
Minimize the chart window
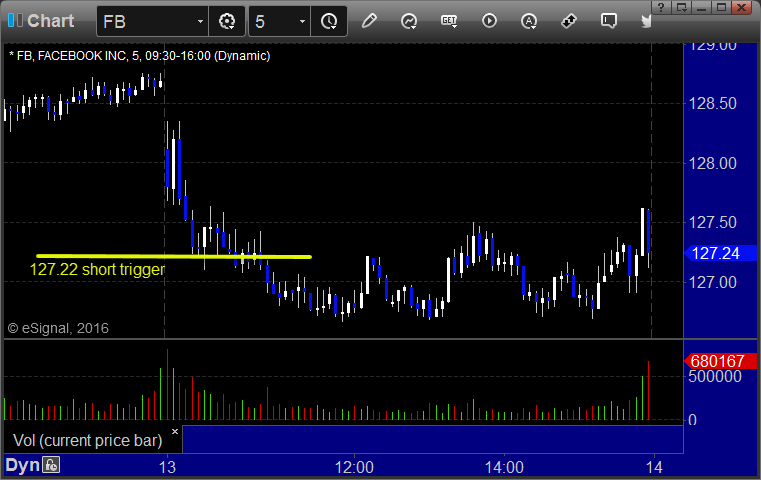click(x=702, y=7)
